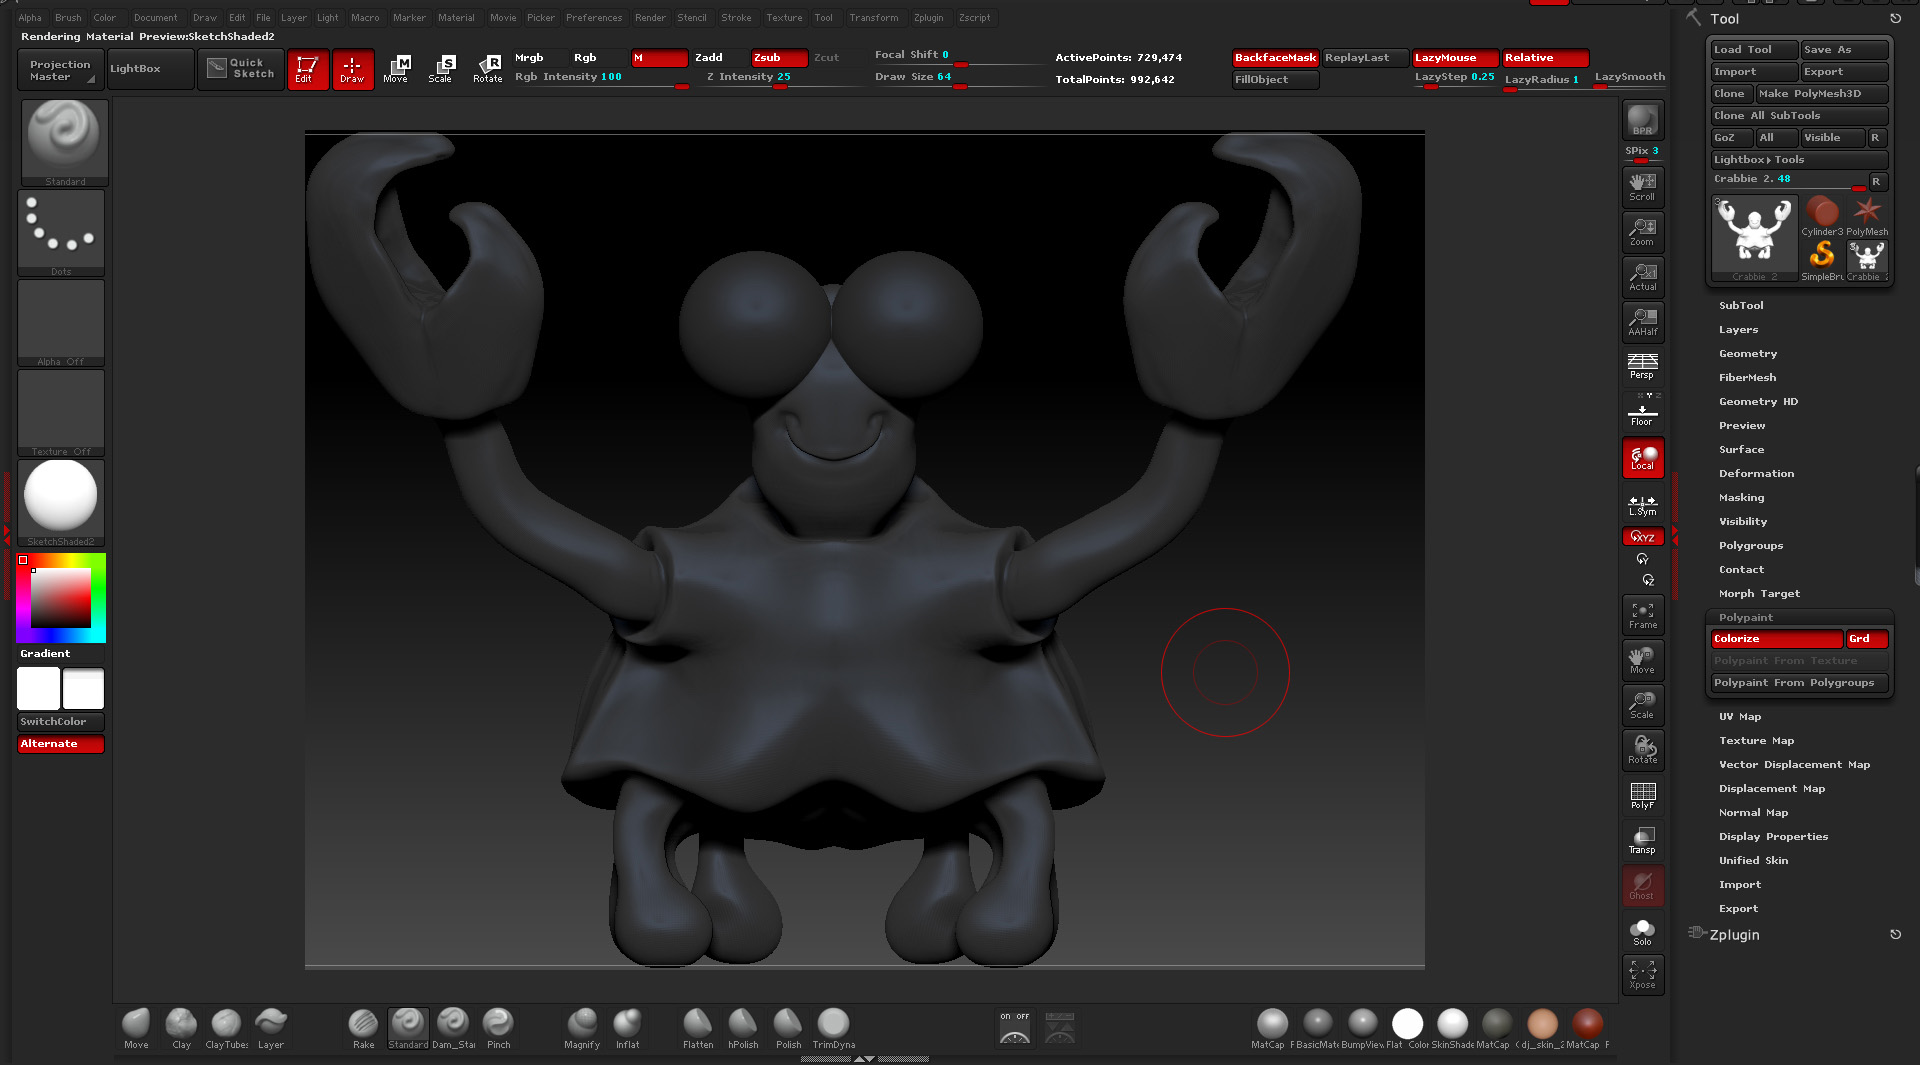
Task: Toggle PolyF wireframe display
Action: pyautogui.click(x=1643, y=795)
